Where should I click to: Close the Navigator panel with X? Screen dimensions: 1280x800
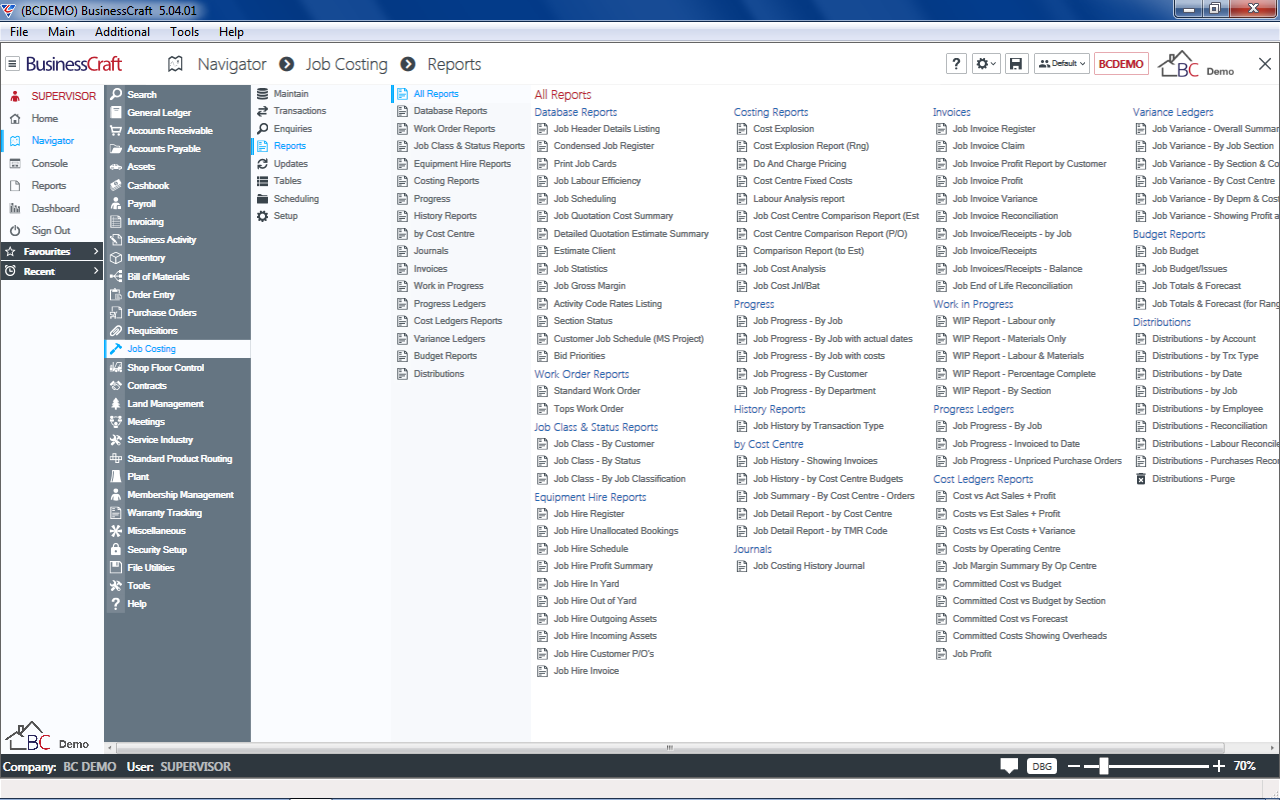[1264, 64]
